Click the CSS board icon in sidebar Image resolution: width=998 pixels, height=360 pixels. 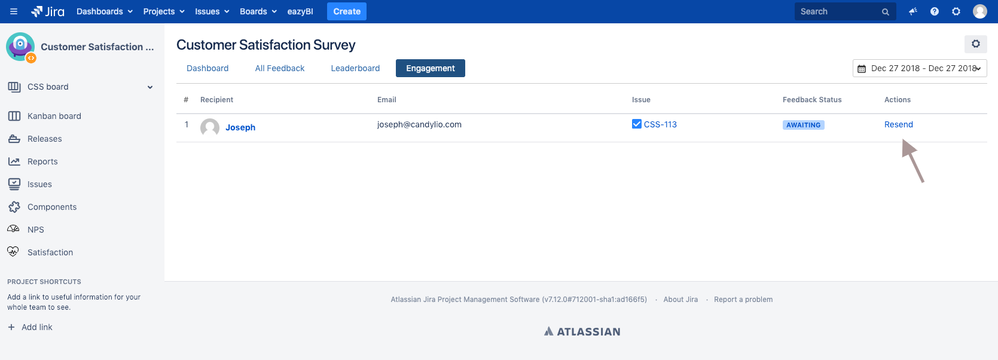click(x=14, y=87)
